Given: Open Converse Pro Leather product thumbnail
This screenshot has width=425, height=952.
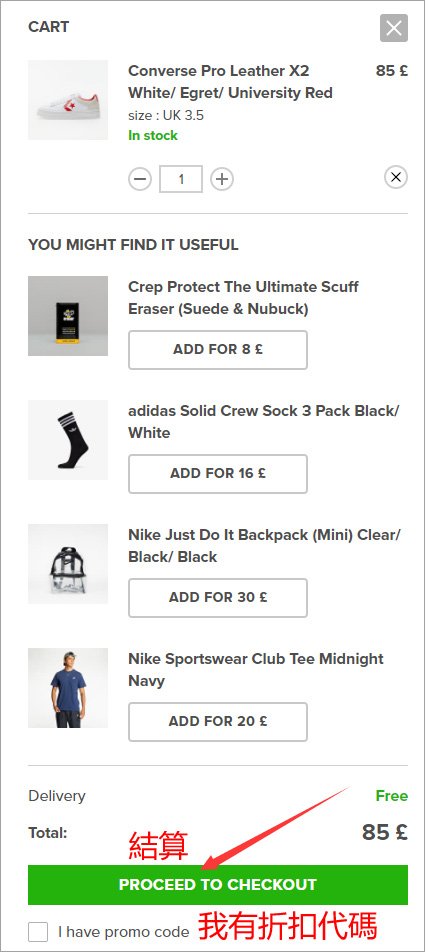Looking at the screenshot, I should tap(68, 100).
